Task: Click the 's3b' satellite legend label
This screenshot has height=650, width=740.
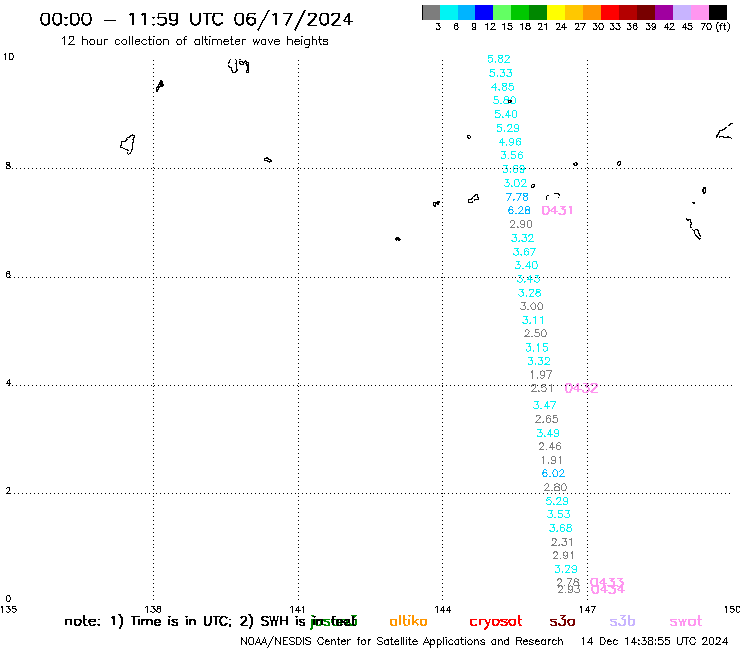Action: click(x=622, y=621)
